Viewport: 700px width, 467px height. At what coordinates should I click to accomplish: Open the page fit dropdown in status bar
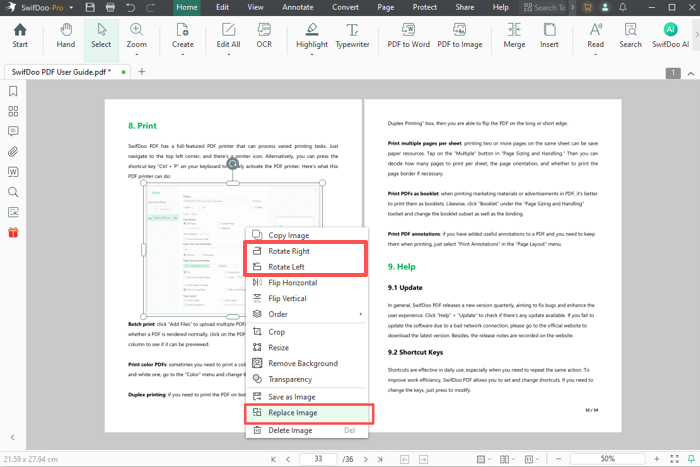[532, 459]
